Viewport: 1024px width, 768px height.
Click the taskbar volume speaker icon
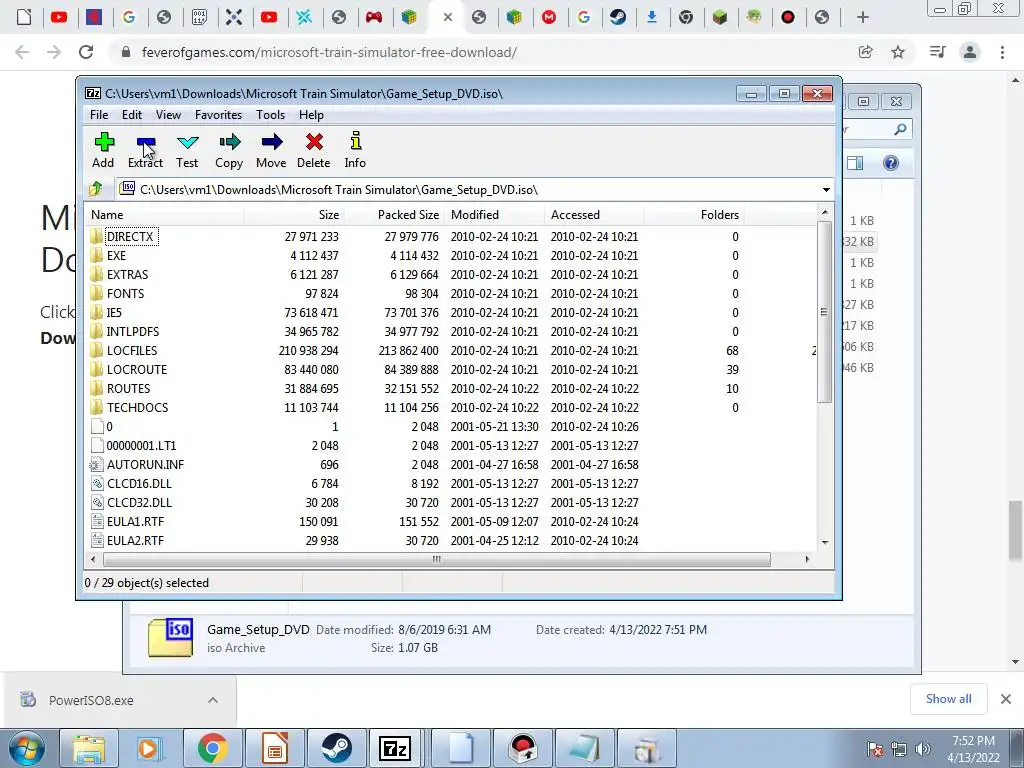(923, 749)
